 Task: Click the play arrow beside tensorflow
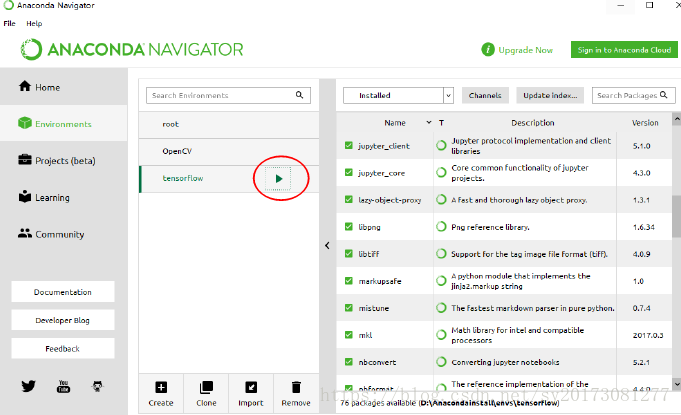coord(278,178)
